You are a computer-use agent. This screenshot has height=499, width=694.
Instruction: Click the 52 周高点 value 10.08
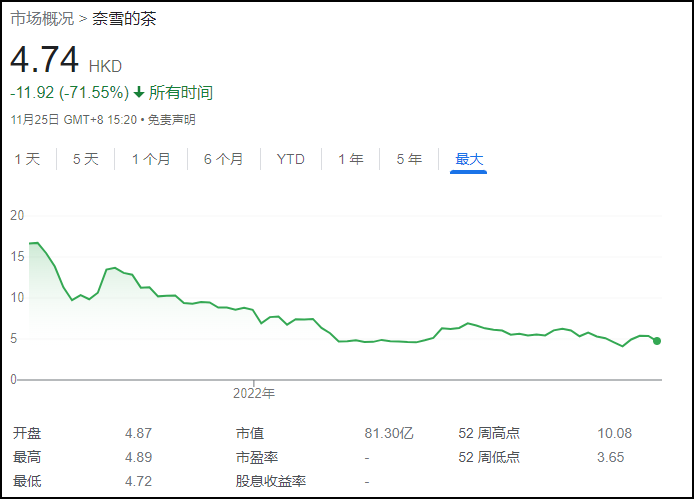coord(615,433)
